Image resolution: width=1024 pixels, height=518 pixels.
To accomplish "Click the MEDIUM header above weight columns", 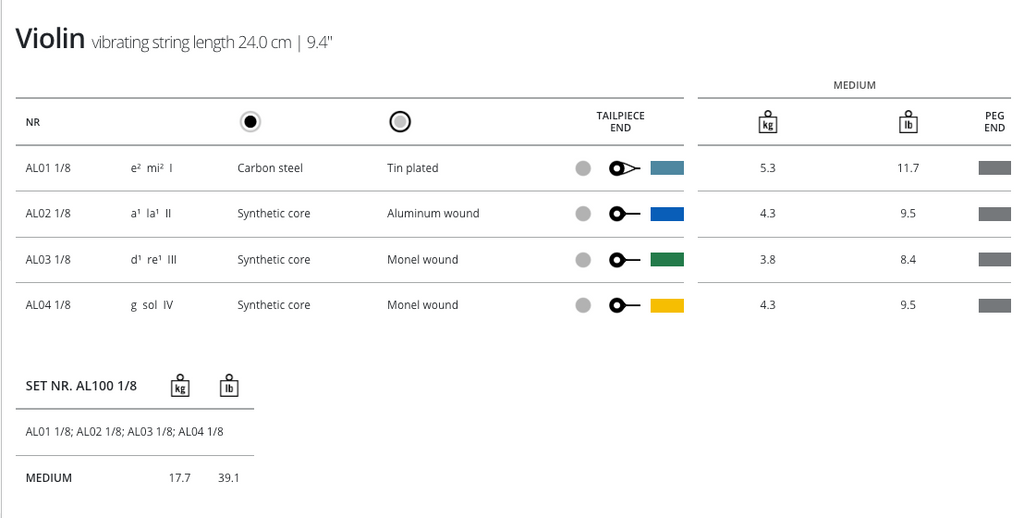I will click(x=854, y=86).
